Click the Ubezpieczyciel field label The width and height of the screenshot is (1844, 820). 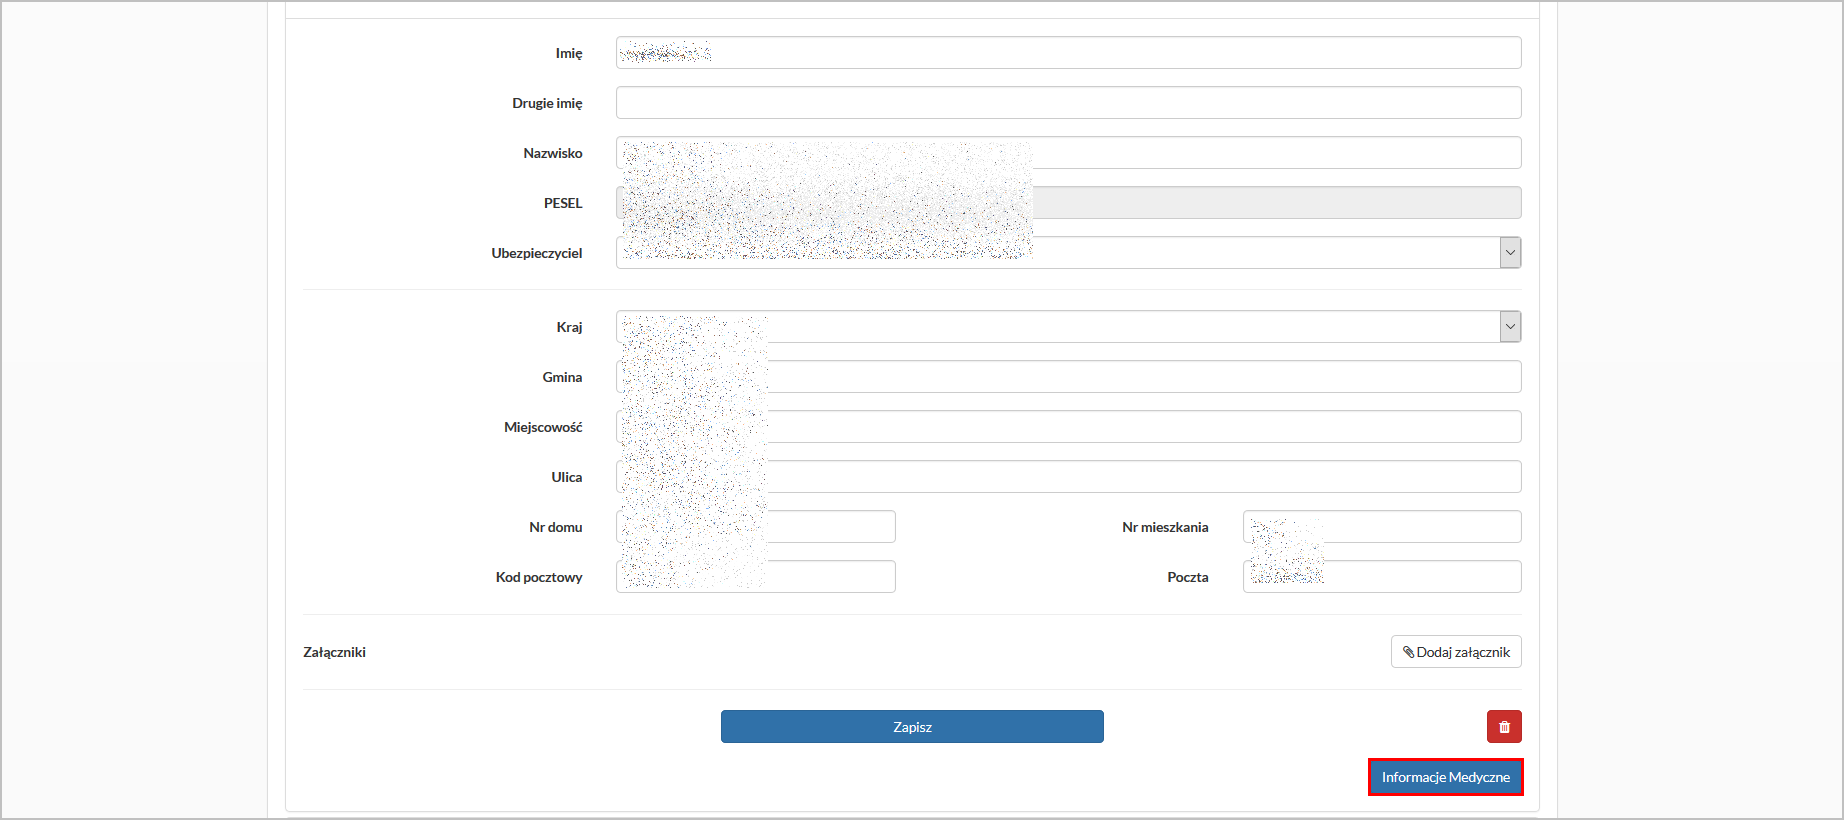[x=536, y=253]
